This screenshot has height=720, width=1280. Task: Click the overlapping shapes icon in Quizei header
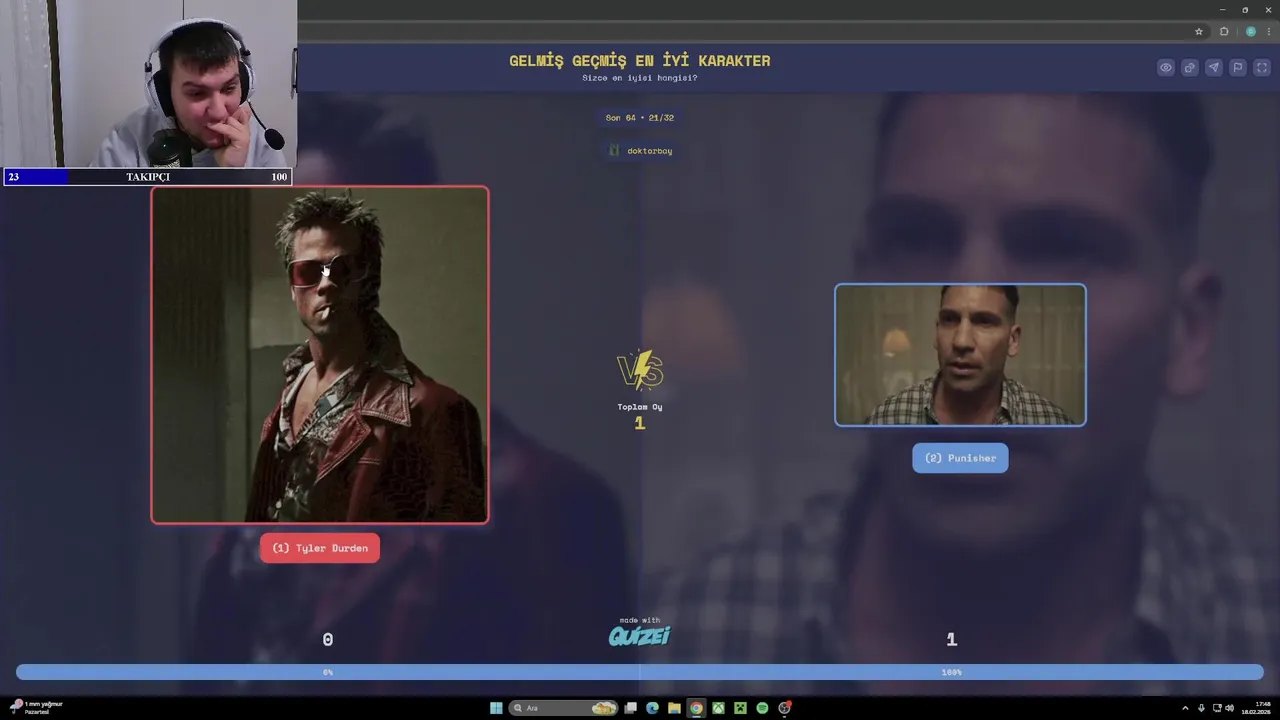1190,68
